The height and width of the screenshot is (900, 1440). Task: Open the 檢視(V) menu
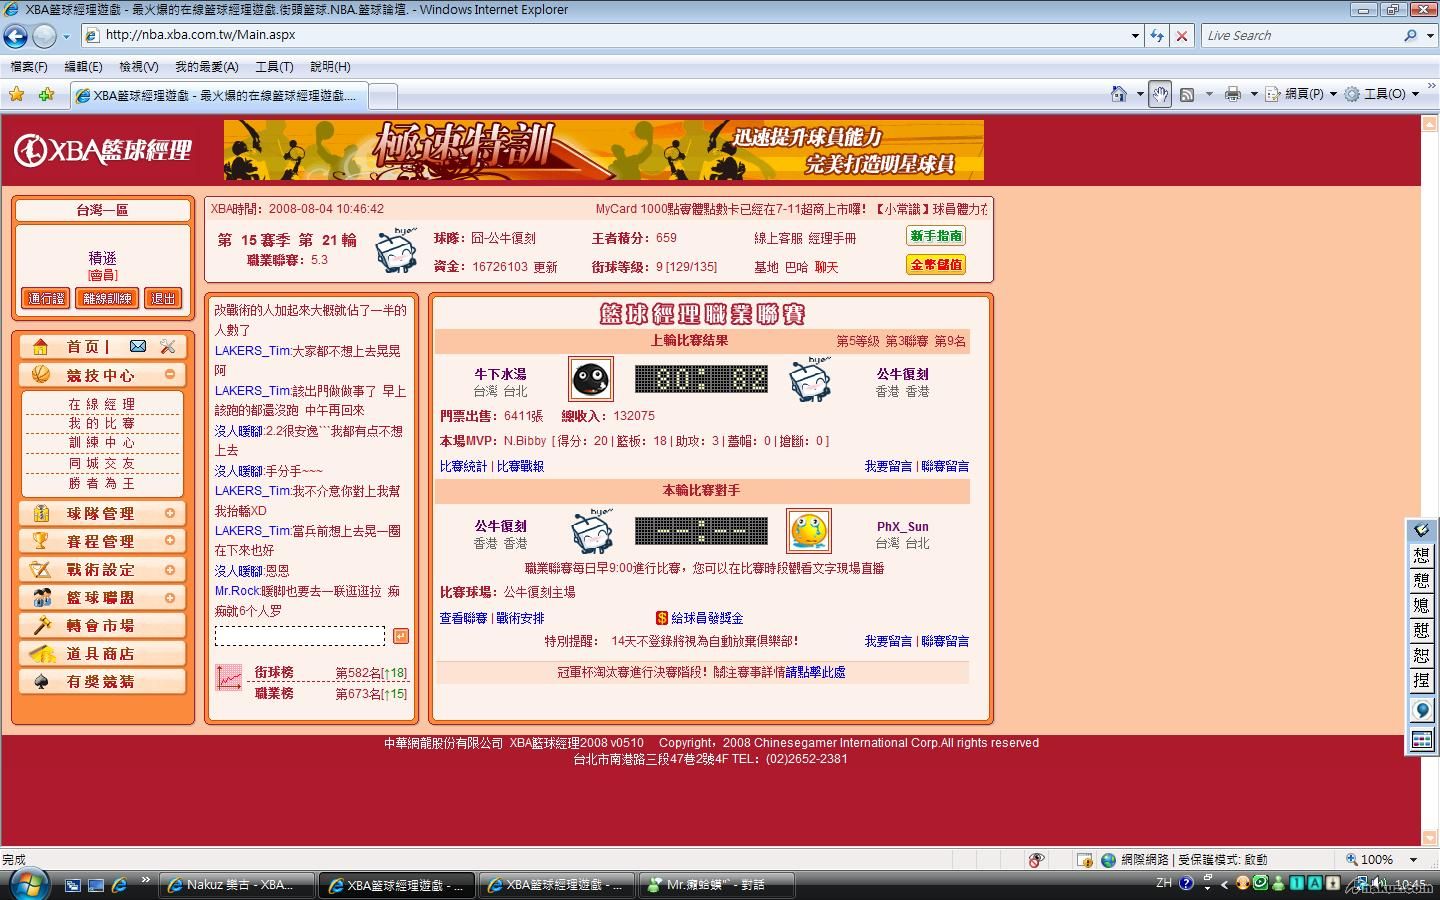138,66
